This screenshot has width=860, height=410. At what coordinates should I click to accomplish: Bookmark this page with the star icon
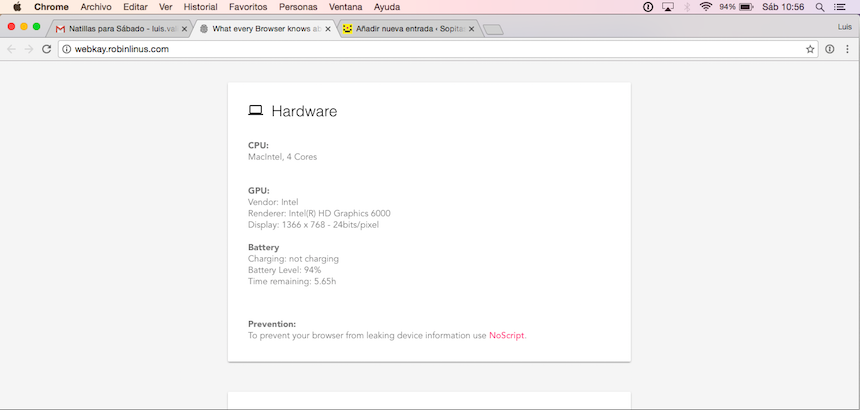(810, 49)
